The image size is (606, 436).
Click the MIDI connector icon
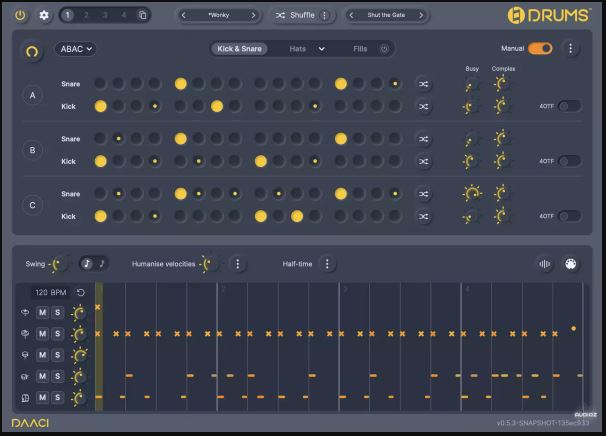click(570, 264)
